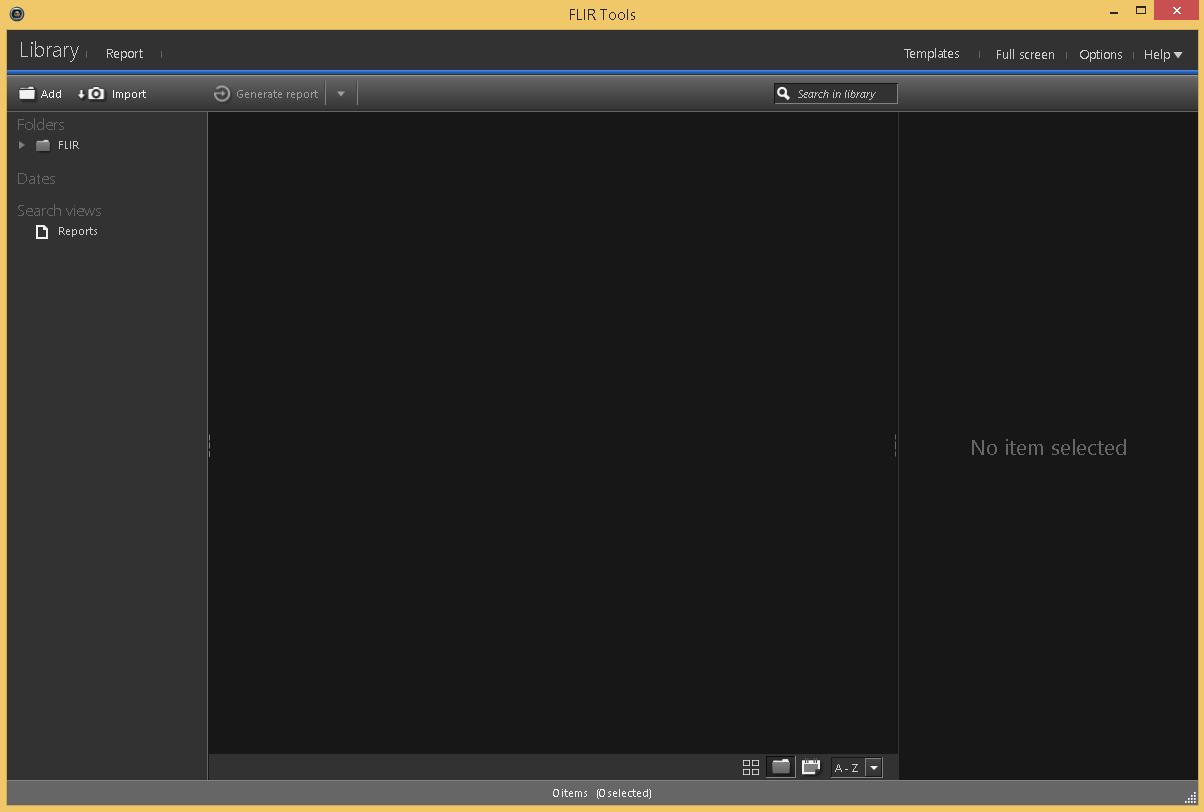
Task: Toggle the left panel collapse handle
Action: 208,445
